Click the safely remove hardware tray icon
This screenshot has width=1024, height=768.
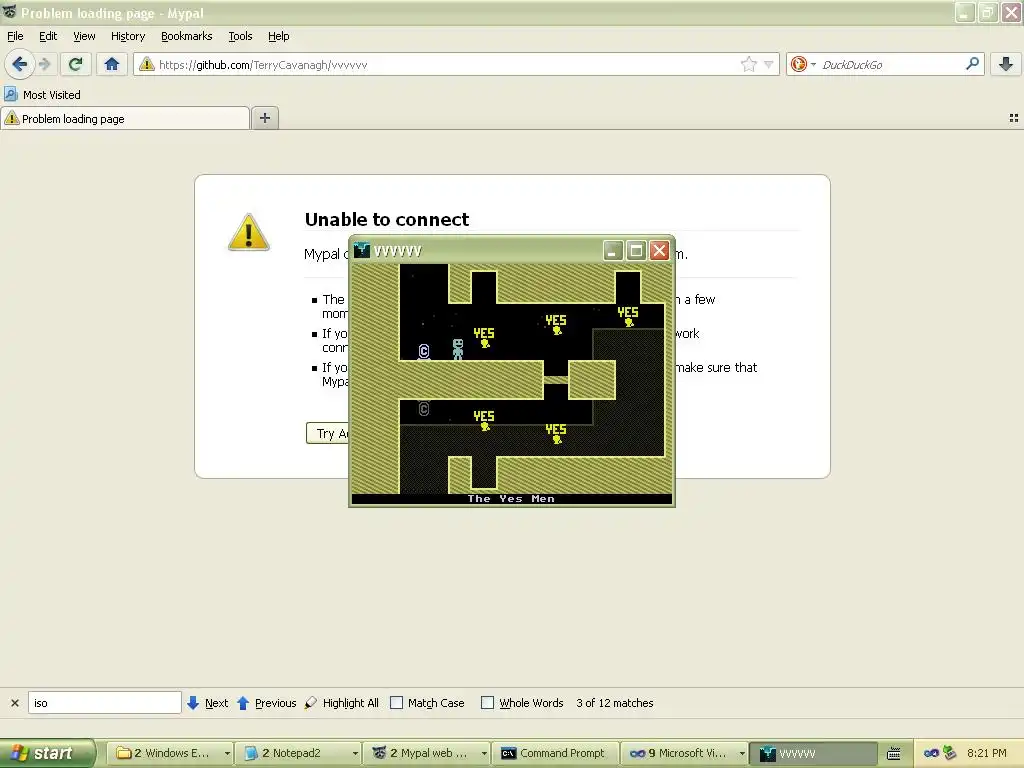click(x=950, y=753)
